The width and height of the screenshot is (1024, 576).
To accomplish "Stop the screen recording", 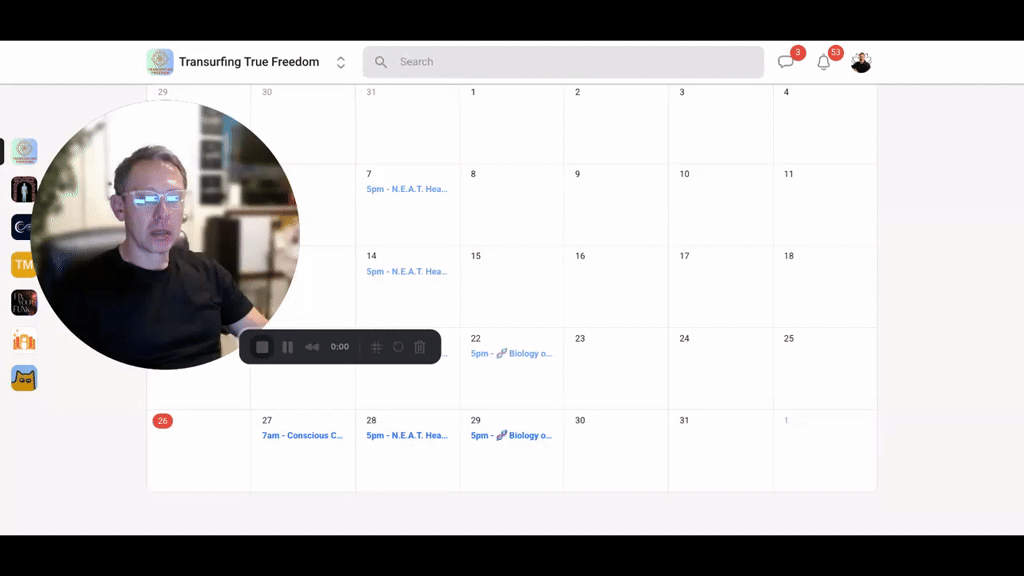I will point(262,347).
